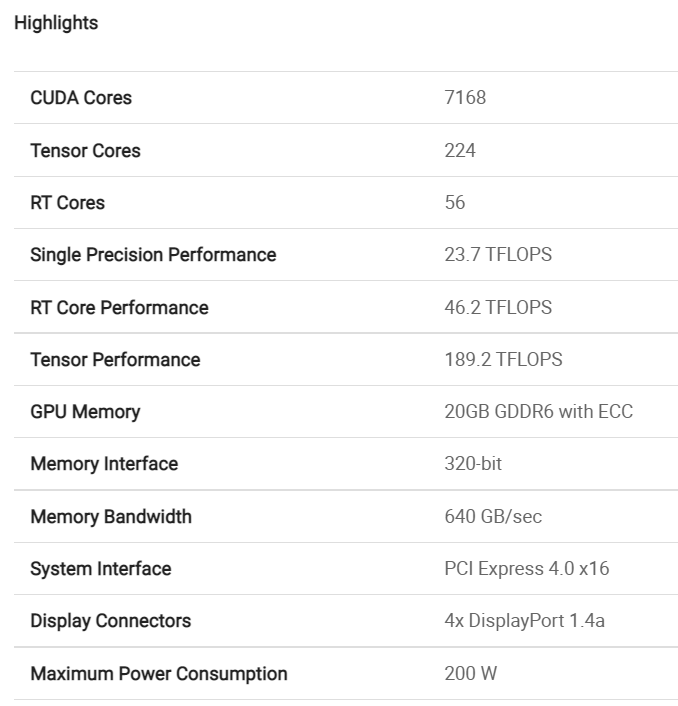Click the 4x DisplayPort 1.4a value

click(x=524, y=621)
